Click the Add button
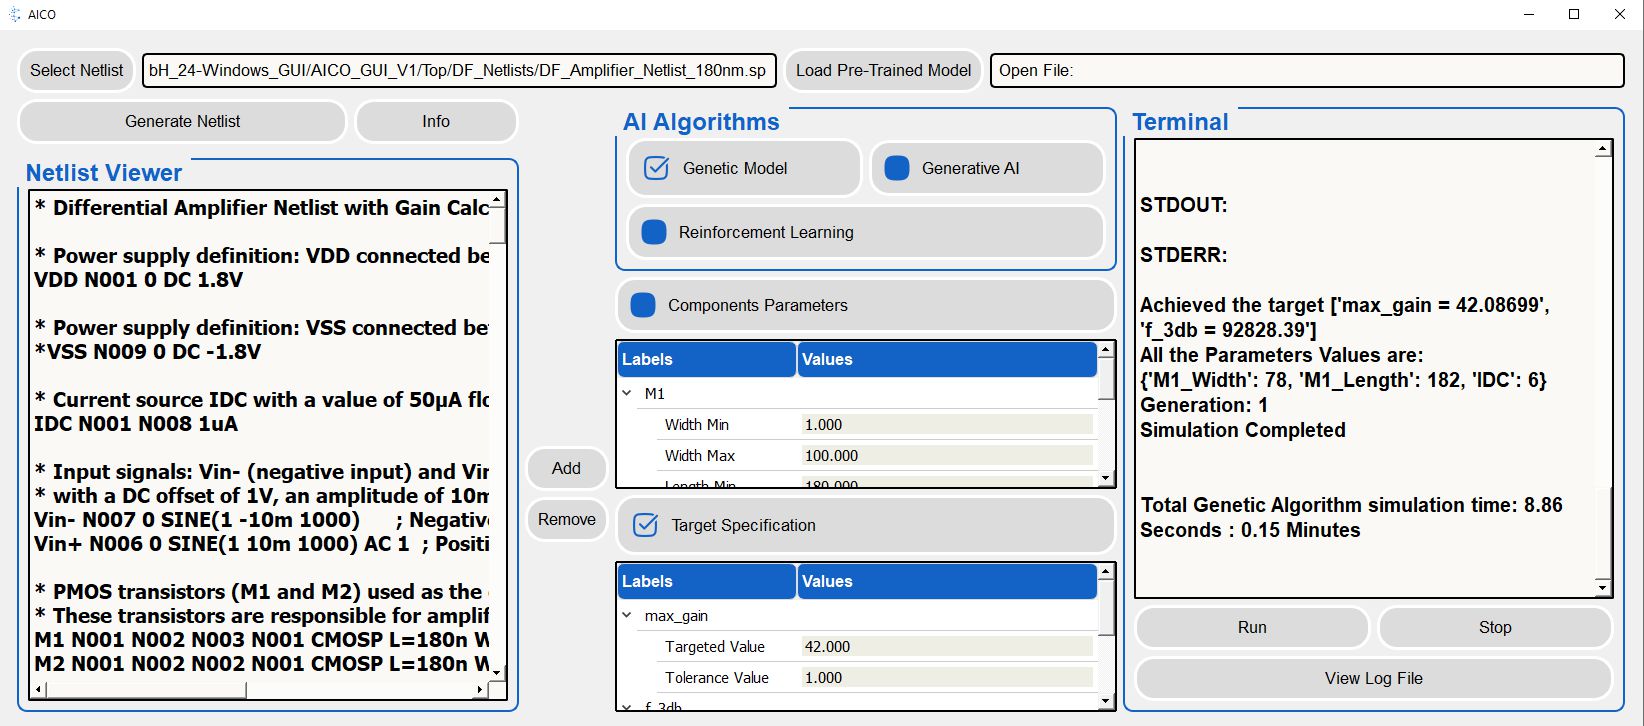 pos(566,468)
